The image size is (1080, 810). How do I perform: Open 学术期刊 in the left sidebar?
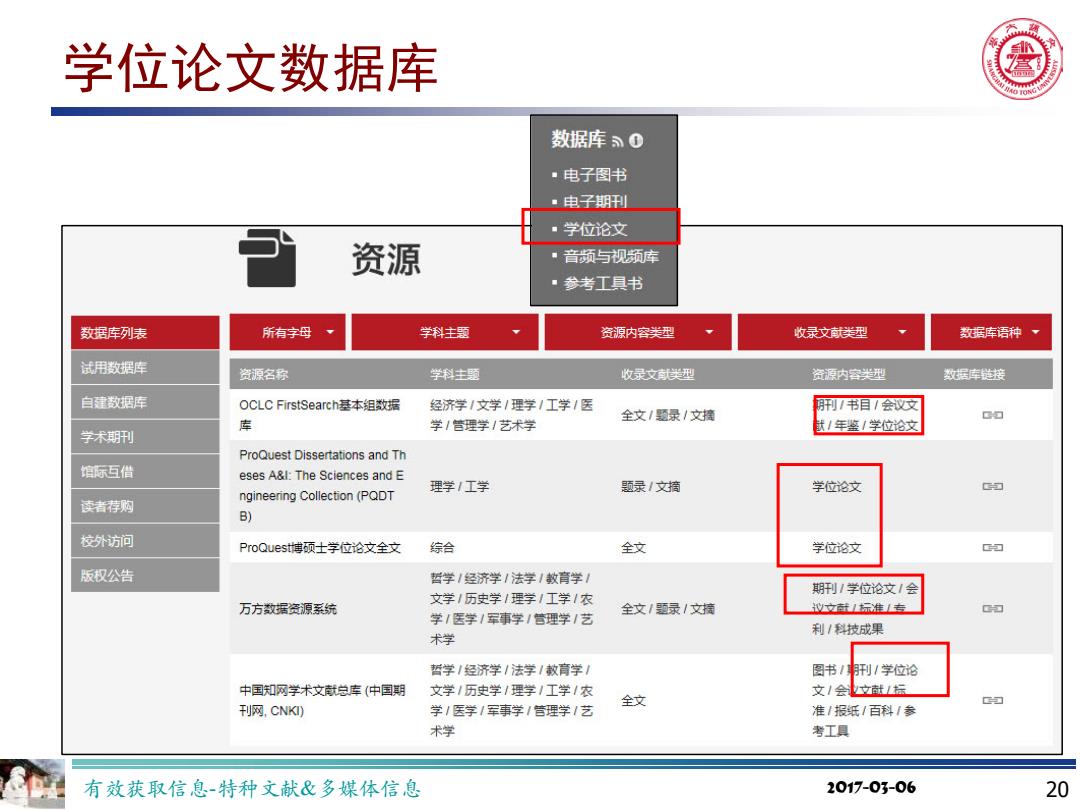tap(145, 437)
